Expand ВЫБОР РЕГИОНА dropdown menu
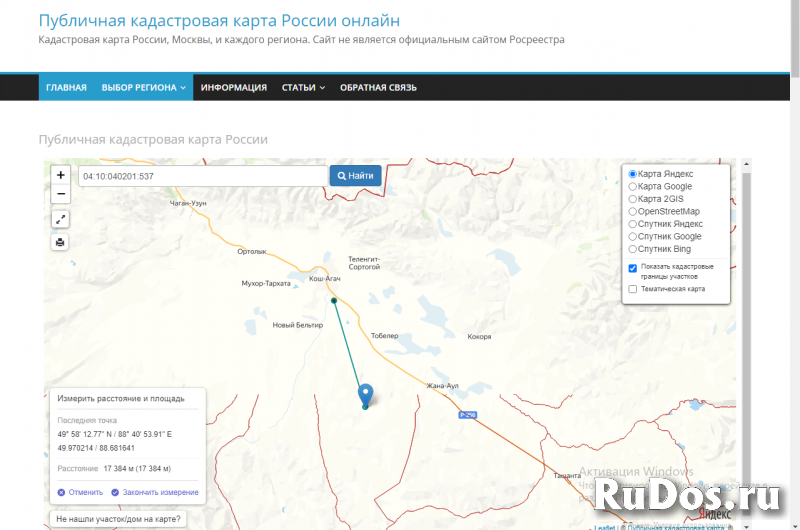 [143, 88]
